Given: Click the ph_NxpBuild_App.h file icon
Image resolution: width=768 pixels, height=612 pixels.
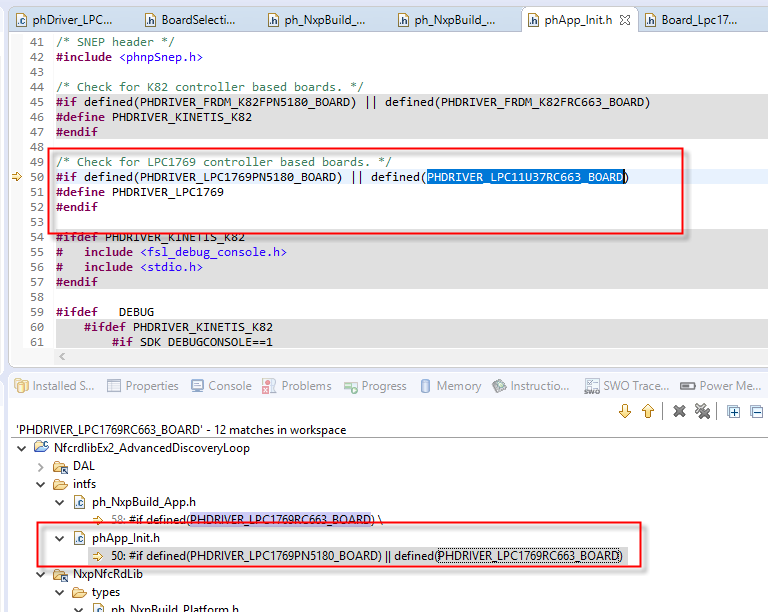Looking at the screenshot, I should [x=79, y=502].
